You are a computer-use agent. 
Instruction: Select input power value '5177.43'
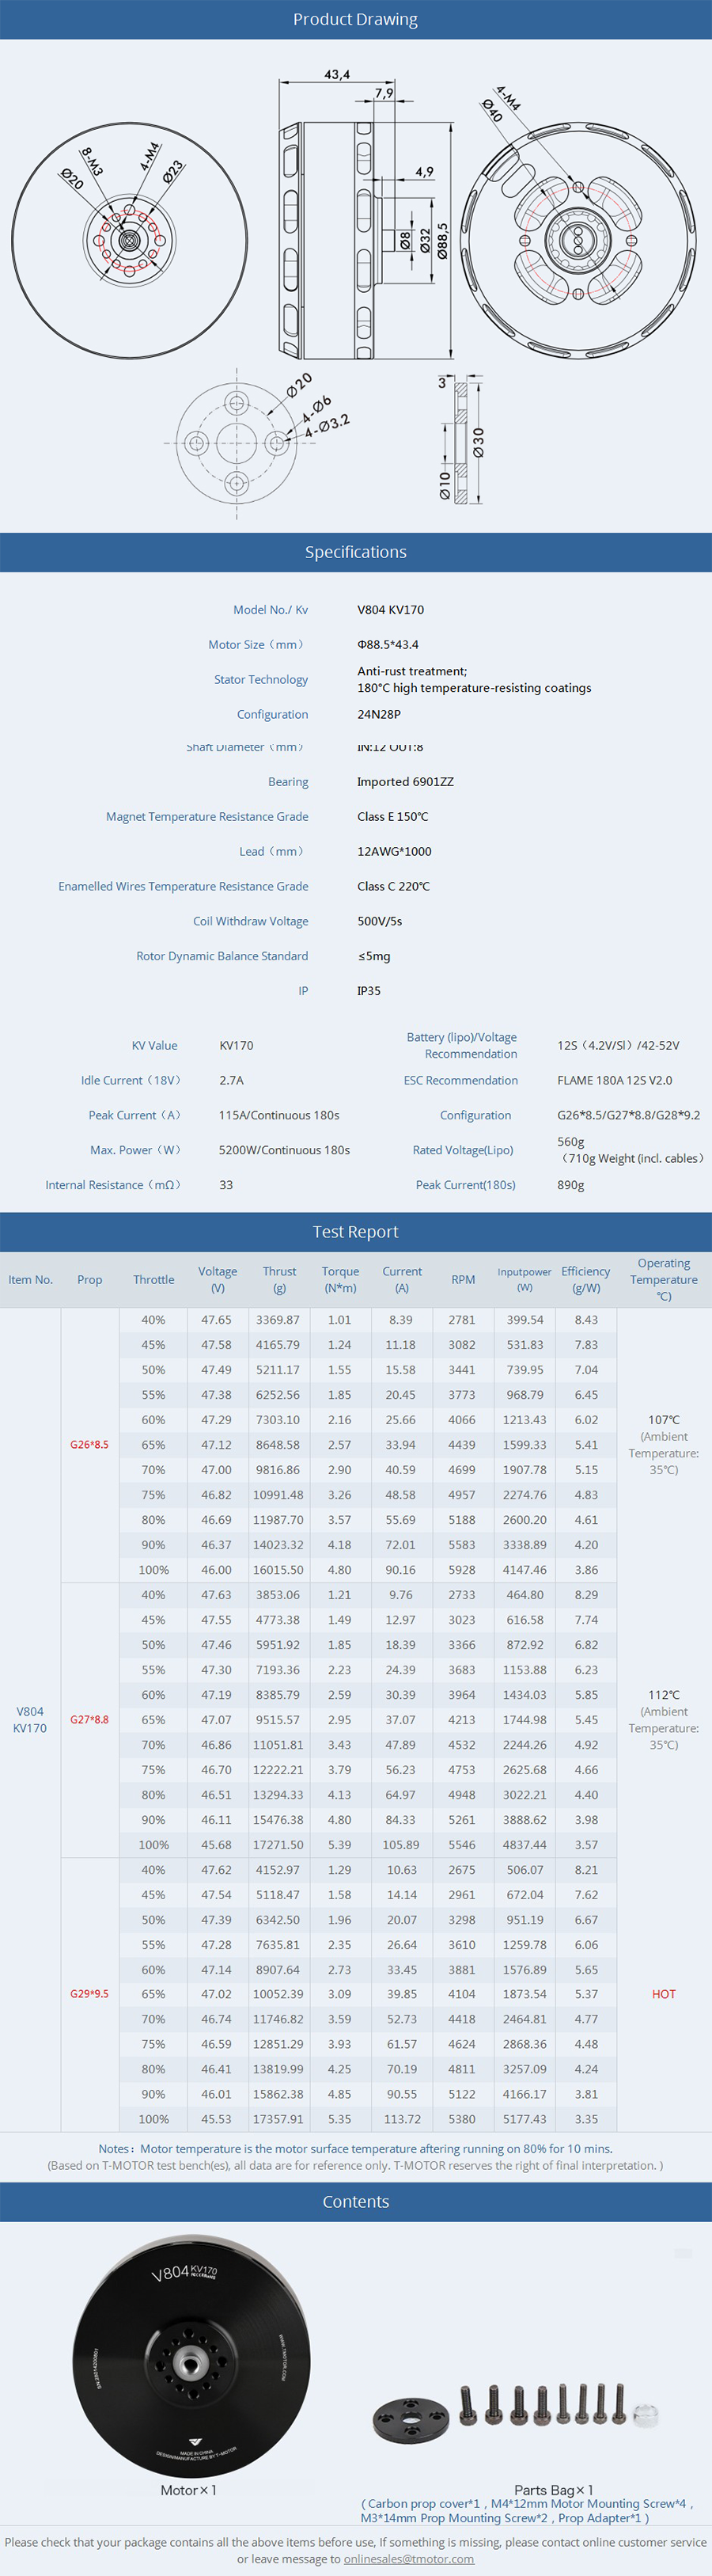tap(525, 2119)
